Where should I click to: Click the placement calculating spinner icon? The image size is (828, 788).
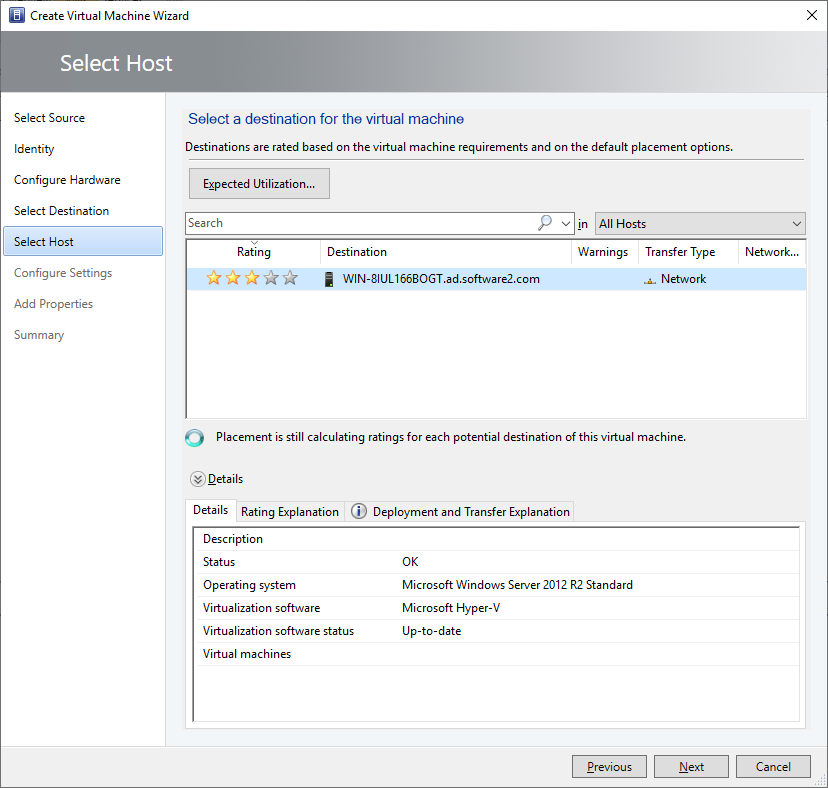196,438
